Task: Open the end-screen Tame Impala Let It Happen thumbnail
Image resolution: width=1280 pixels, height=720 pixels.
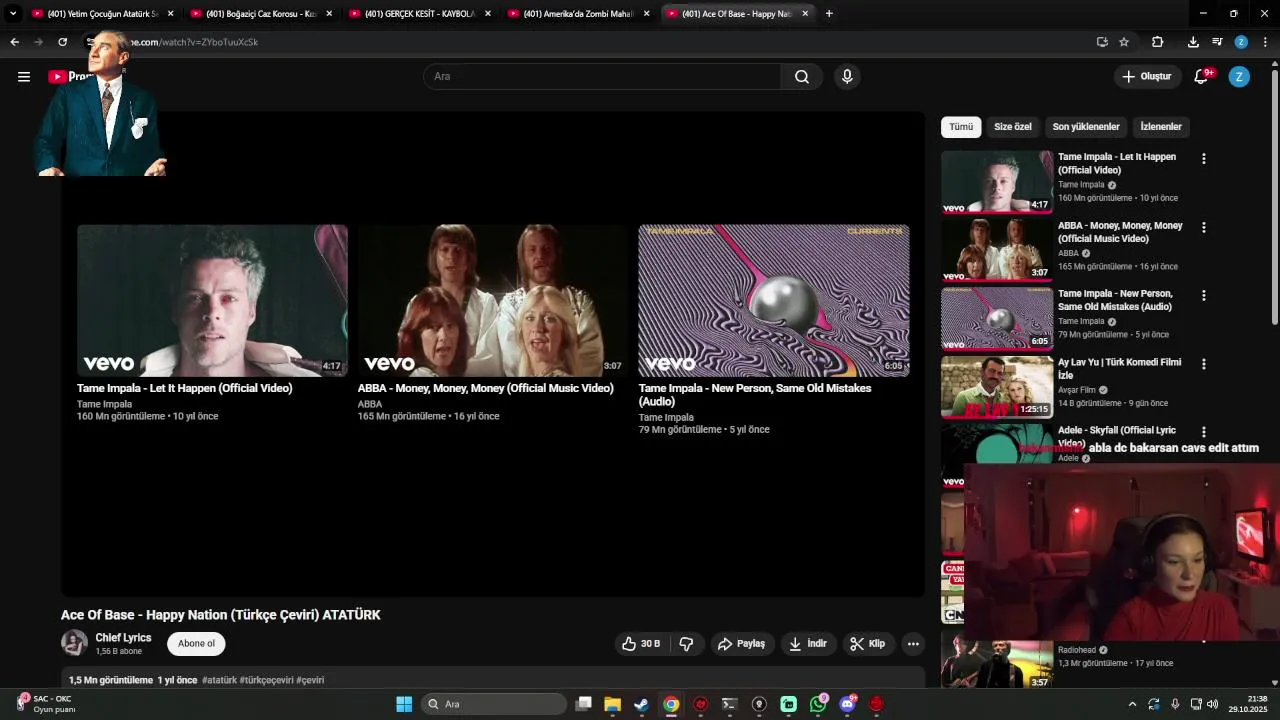Action: click(212, 300)
